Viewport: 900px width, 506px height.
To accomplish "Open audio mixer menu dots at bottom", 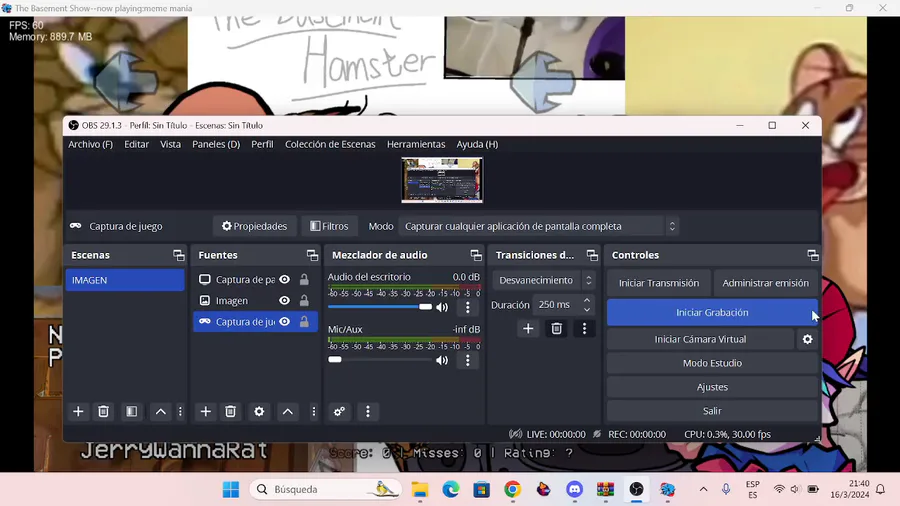I will 368,411.
